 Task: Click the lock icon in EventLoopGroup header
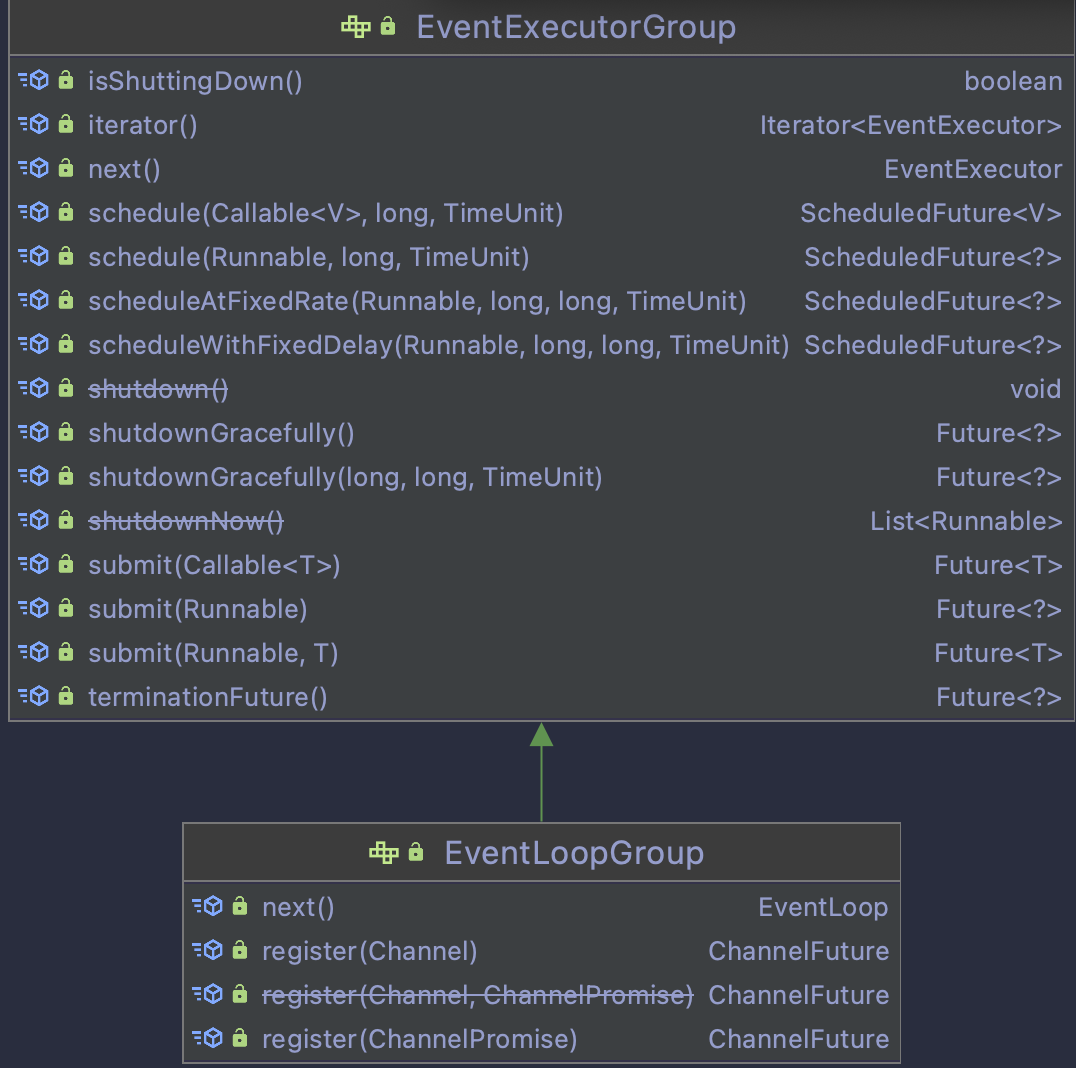pos(416,852)
